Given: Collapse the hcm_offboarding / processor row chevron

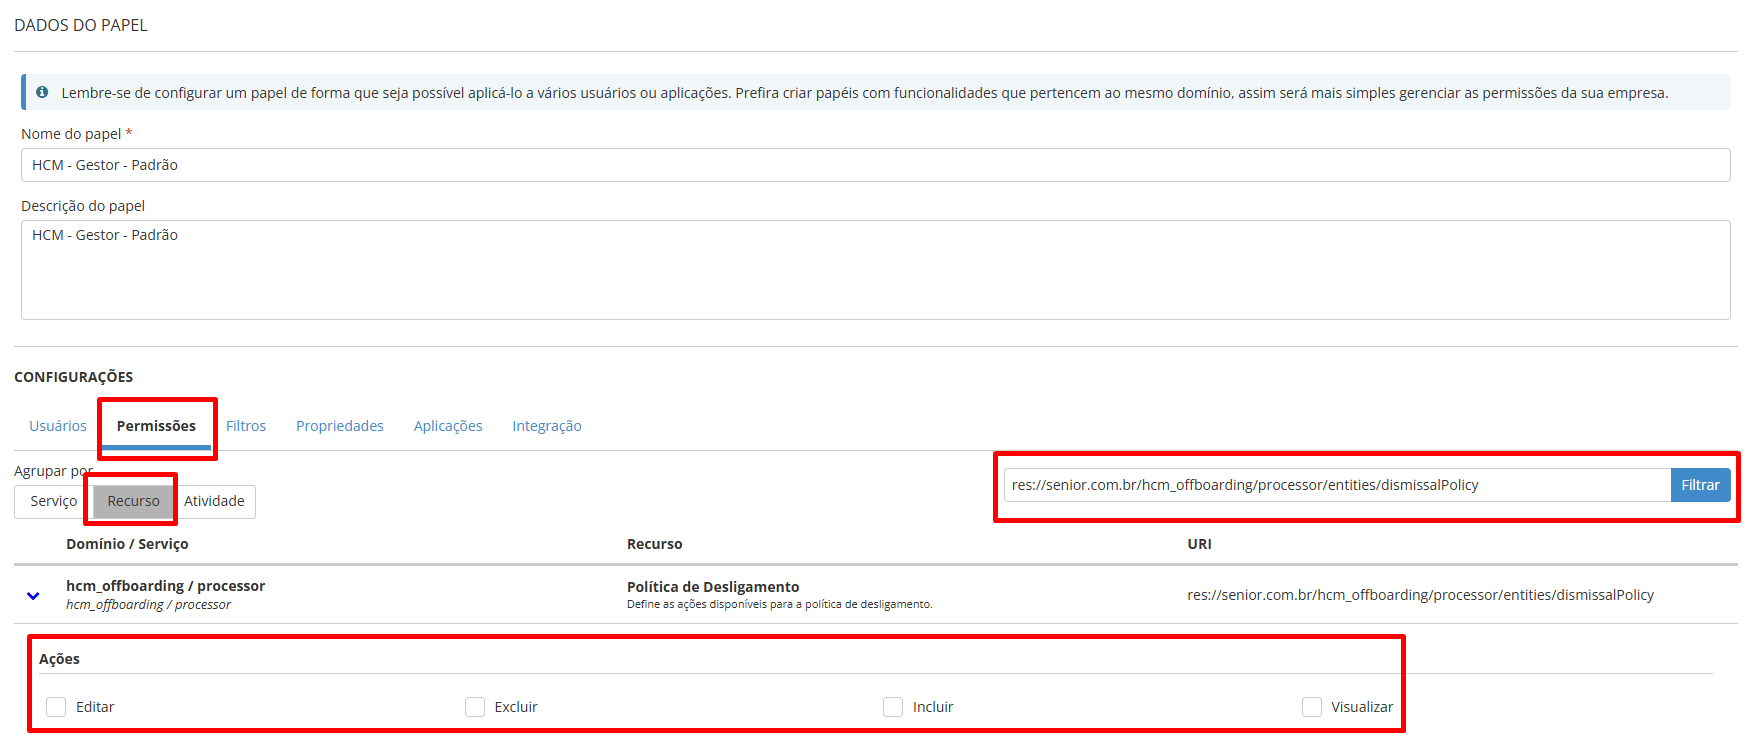Looking at the screenshot, I should pyautogui.click(x=33, y=596).
